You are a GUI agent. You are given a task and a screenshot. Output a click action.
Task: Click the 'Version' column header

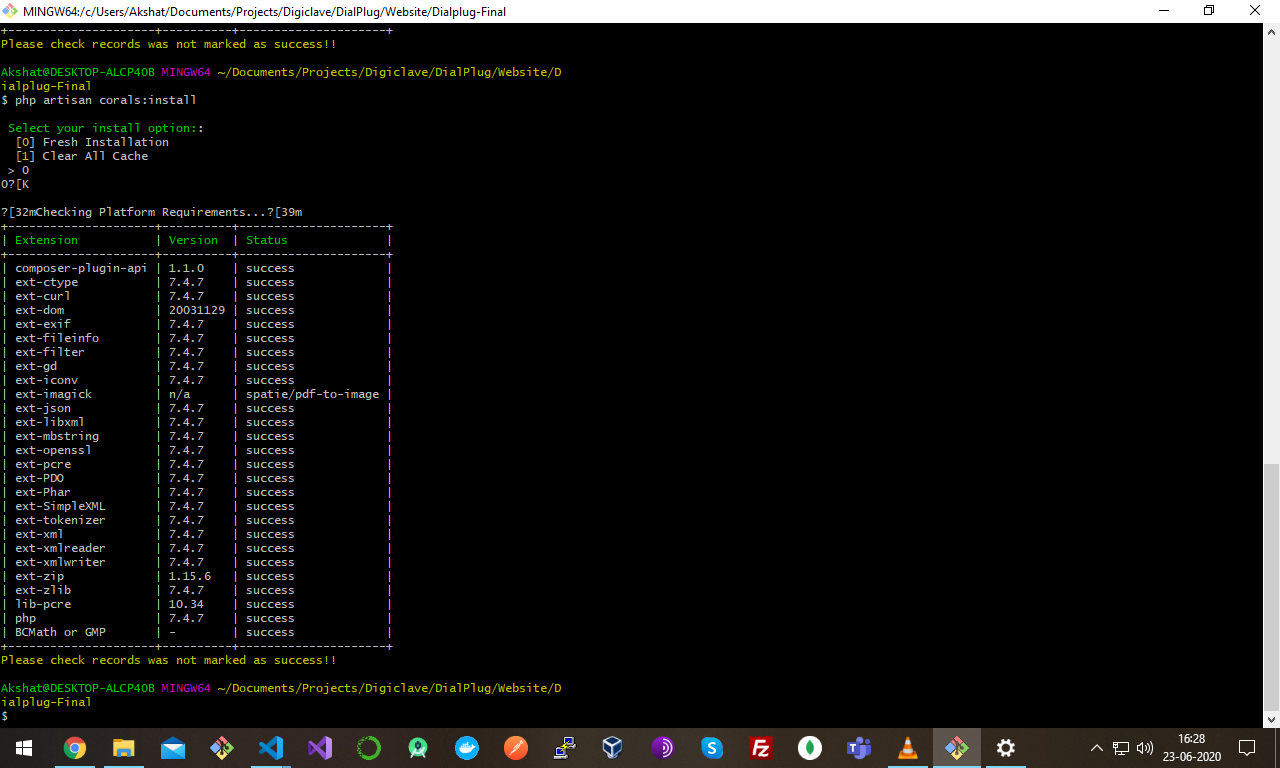click(193, 240)
